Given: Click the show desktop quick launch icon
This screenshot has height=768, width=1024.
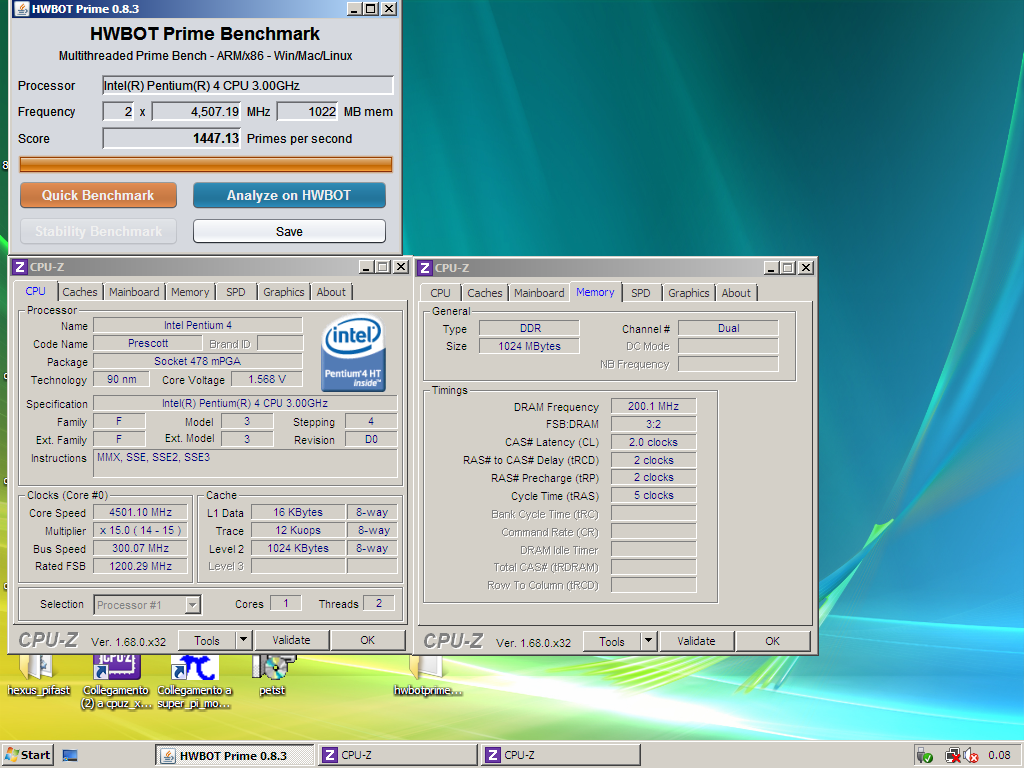Looking at the screenshot, I should [x=70, y=756].
